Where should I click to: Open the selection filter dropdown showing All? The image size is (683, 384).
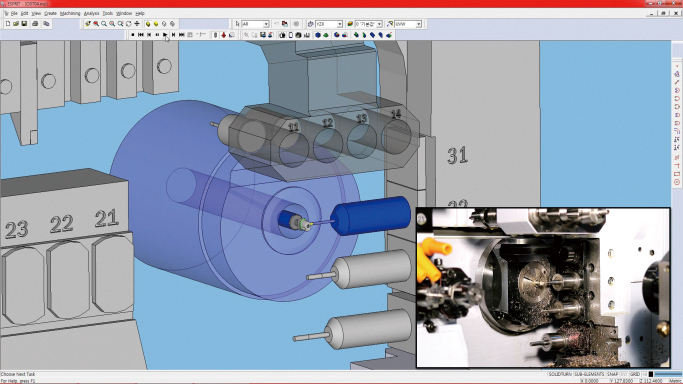[256, 24]
